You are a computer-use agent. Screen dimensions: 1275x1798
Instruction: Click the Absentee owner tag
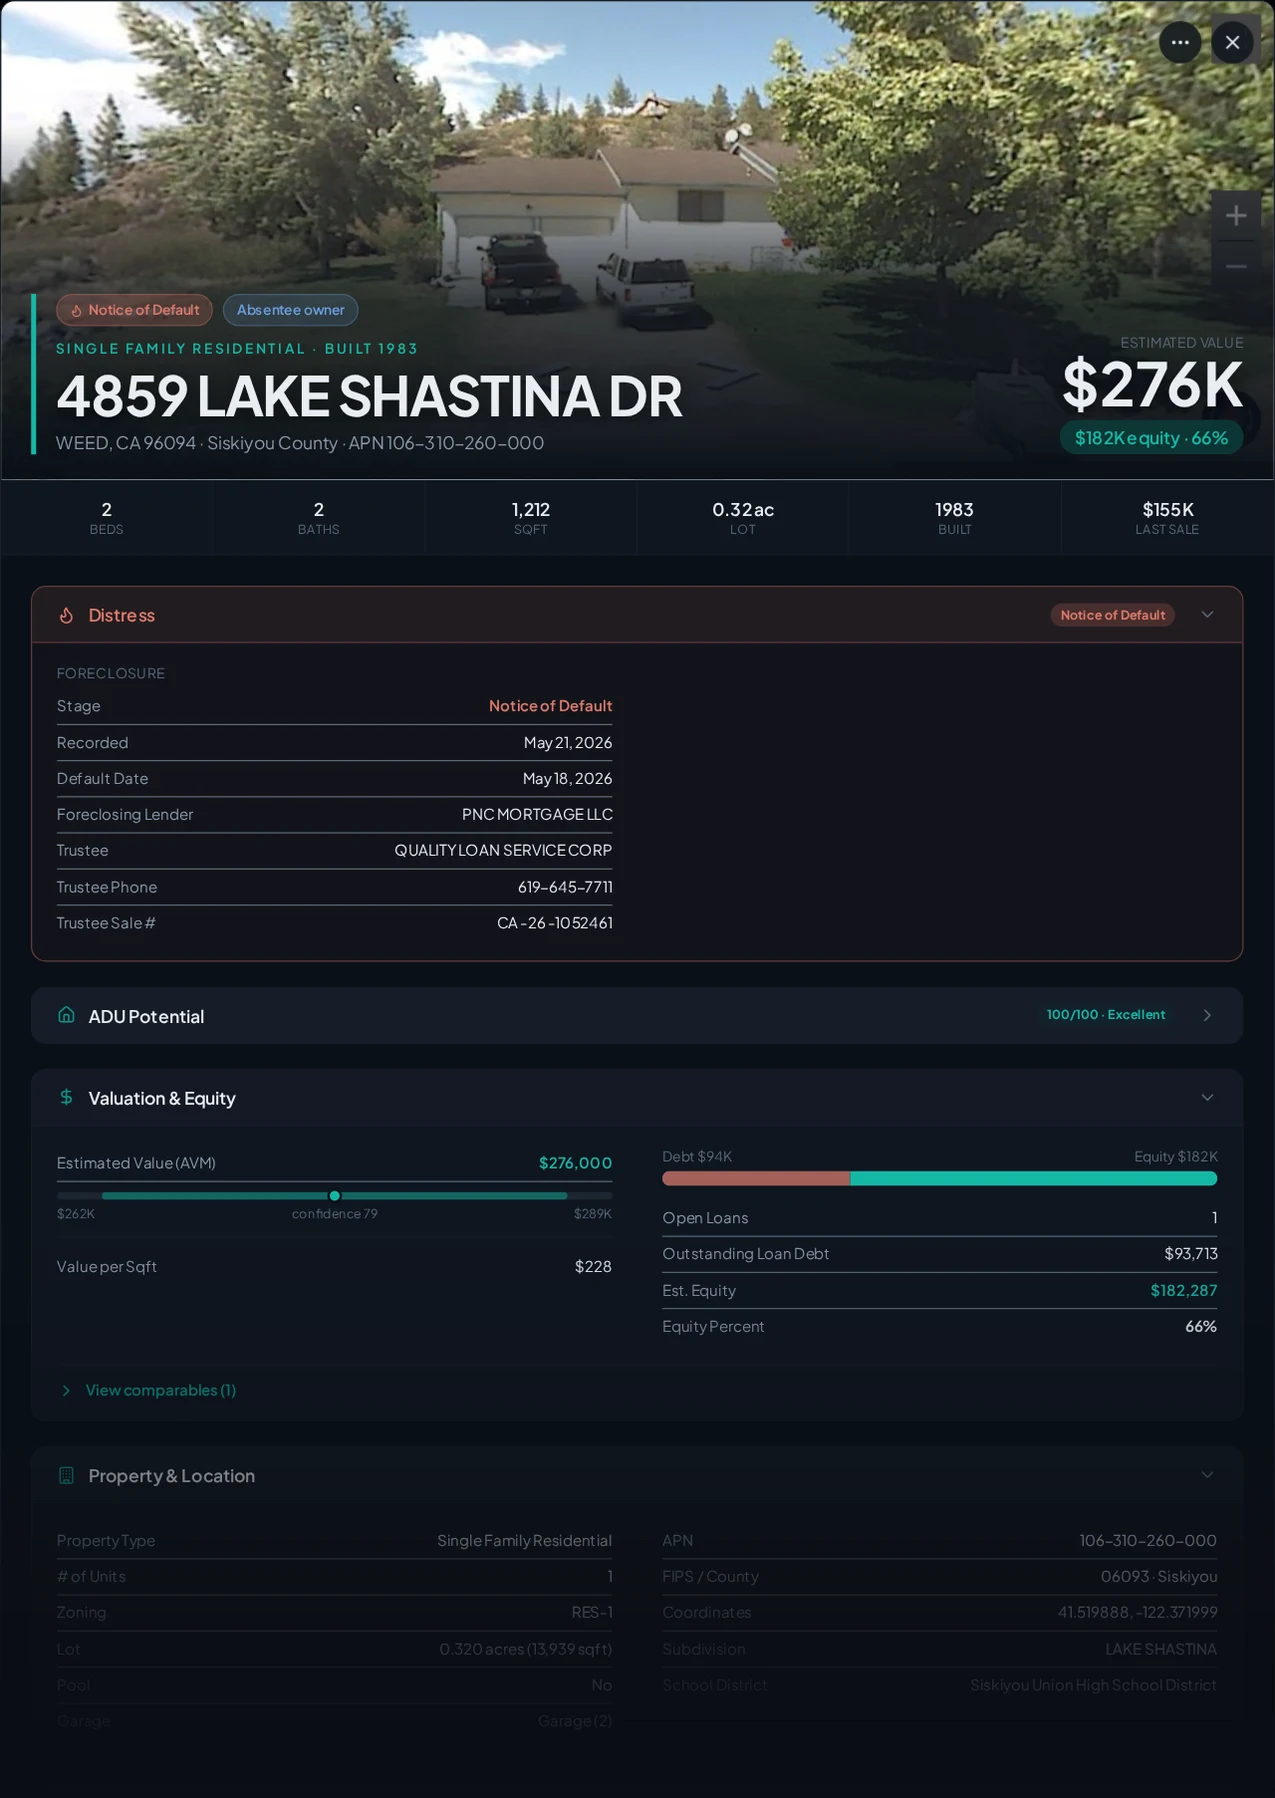click(290, 310)
